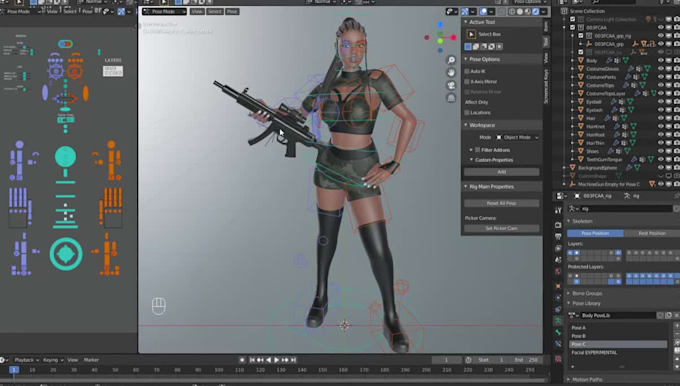
Task: Select Pose A in pose library list
Action: coord(618,328)
